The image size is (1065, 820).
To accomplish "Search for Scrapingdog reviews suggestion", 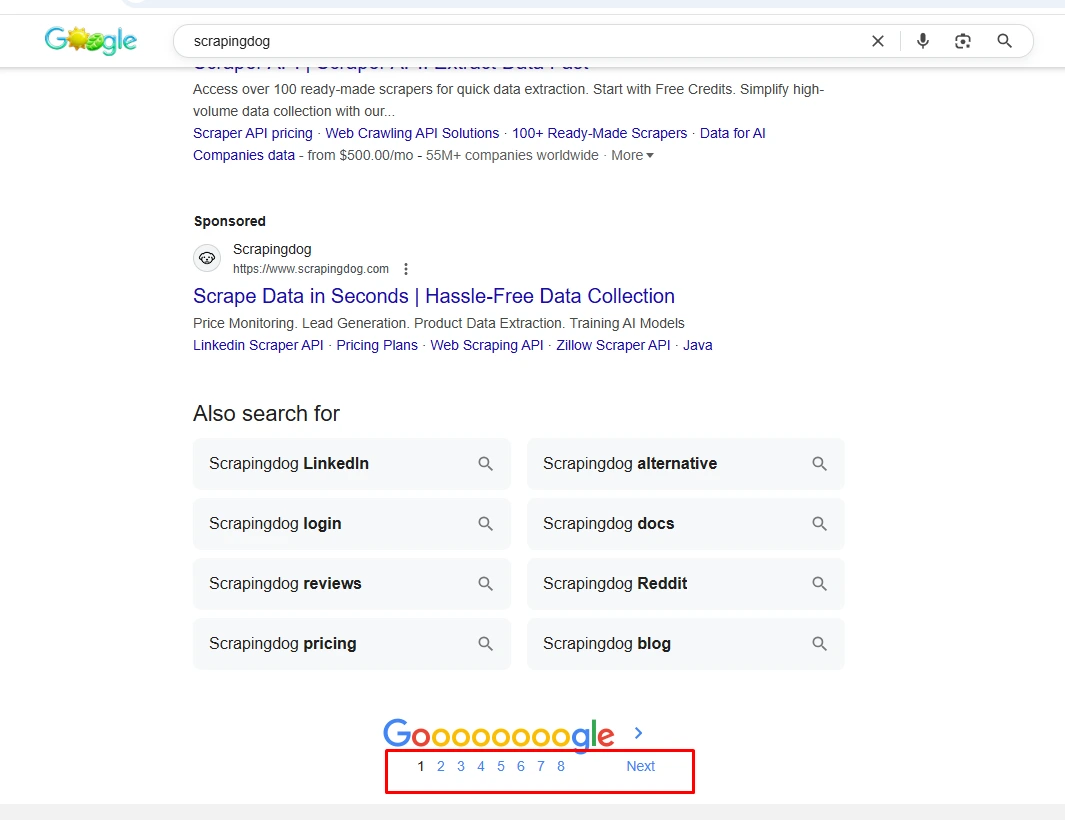I will [352, 584].
